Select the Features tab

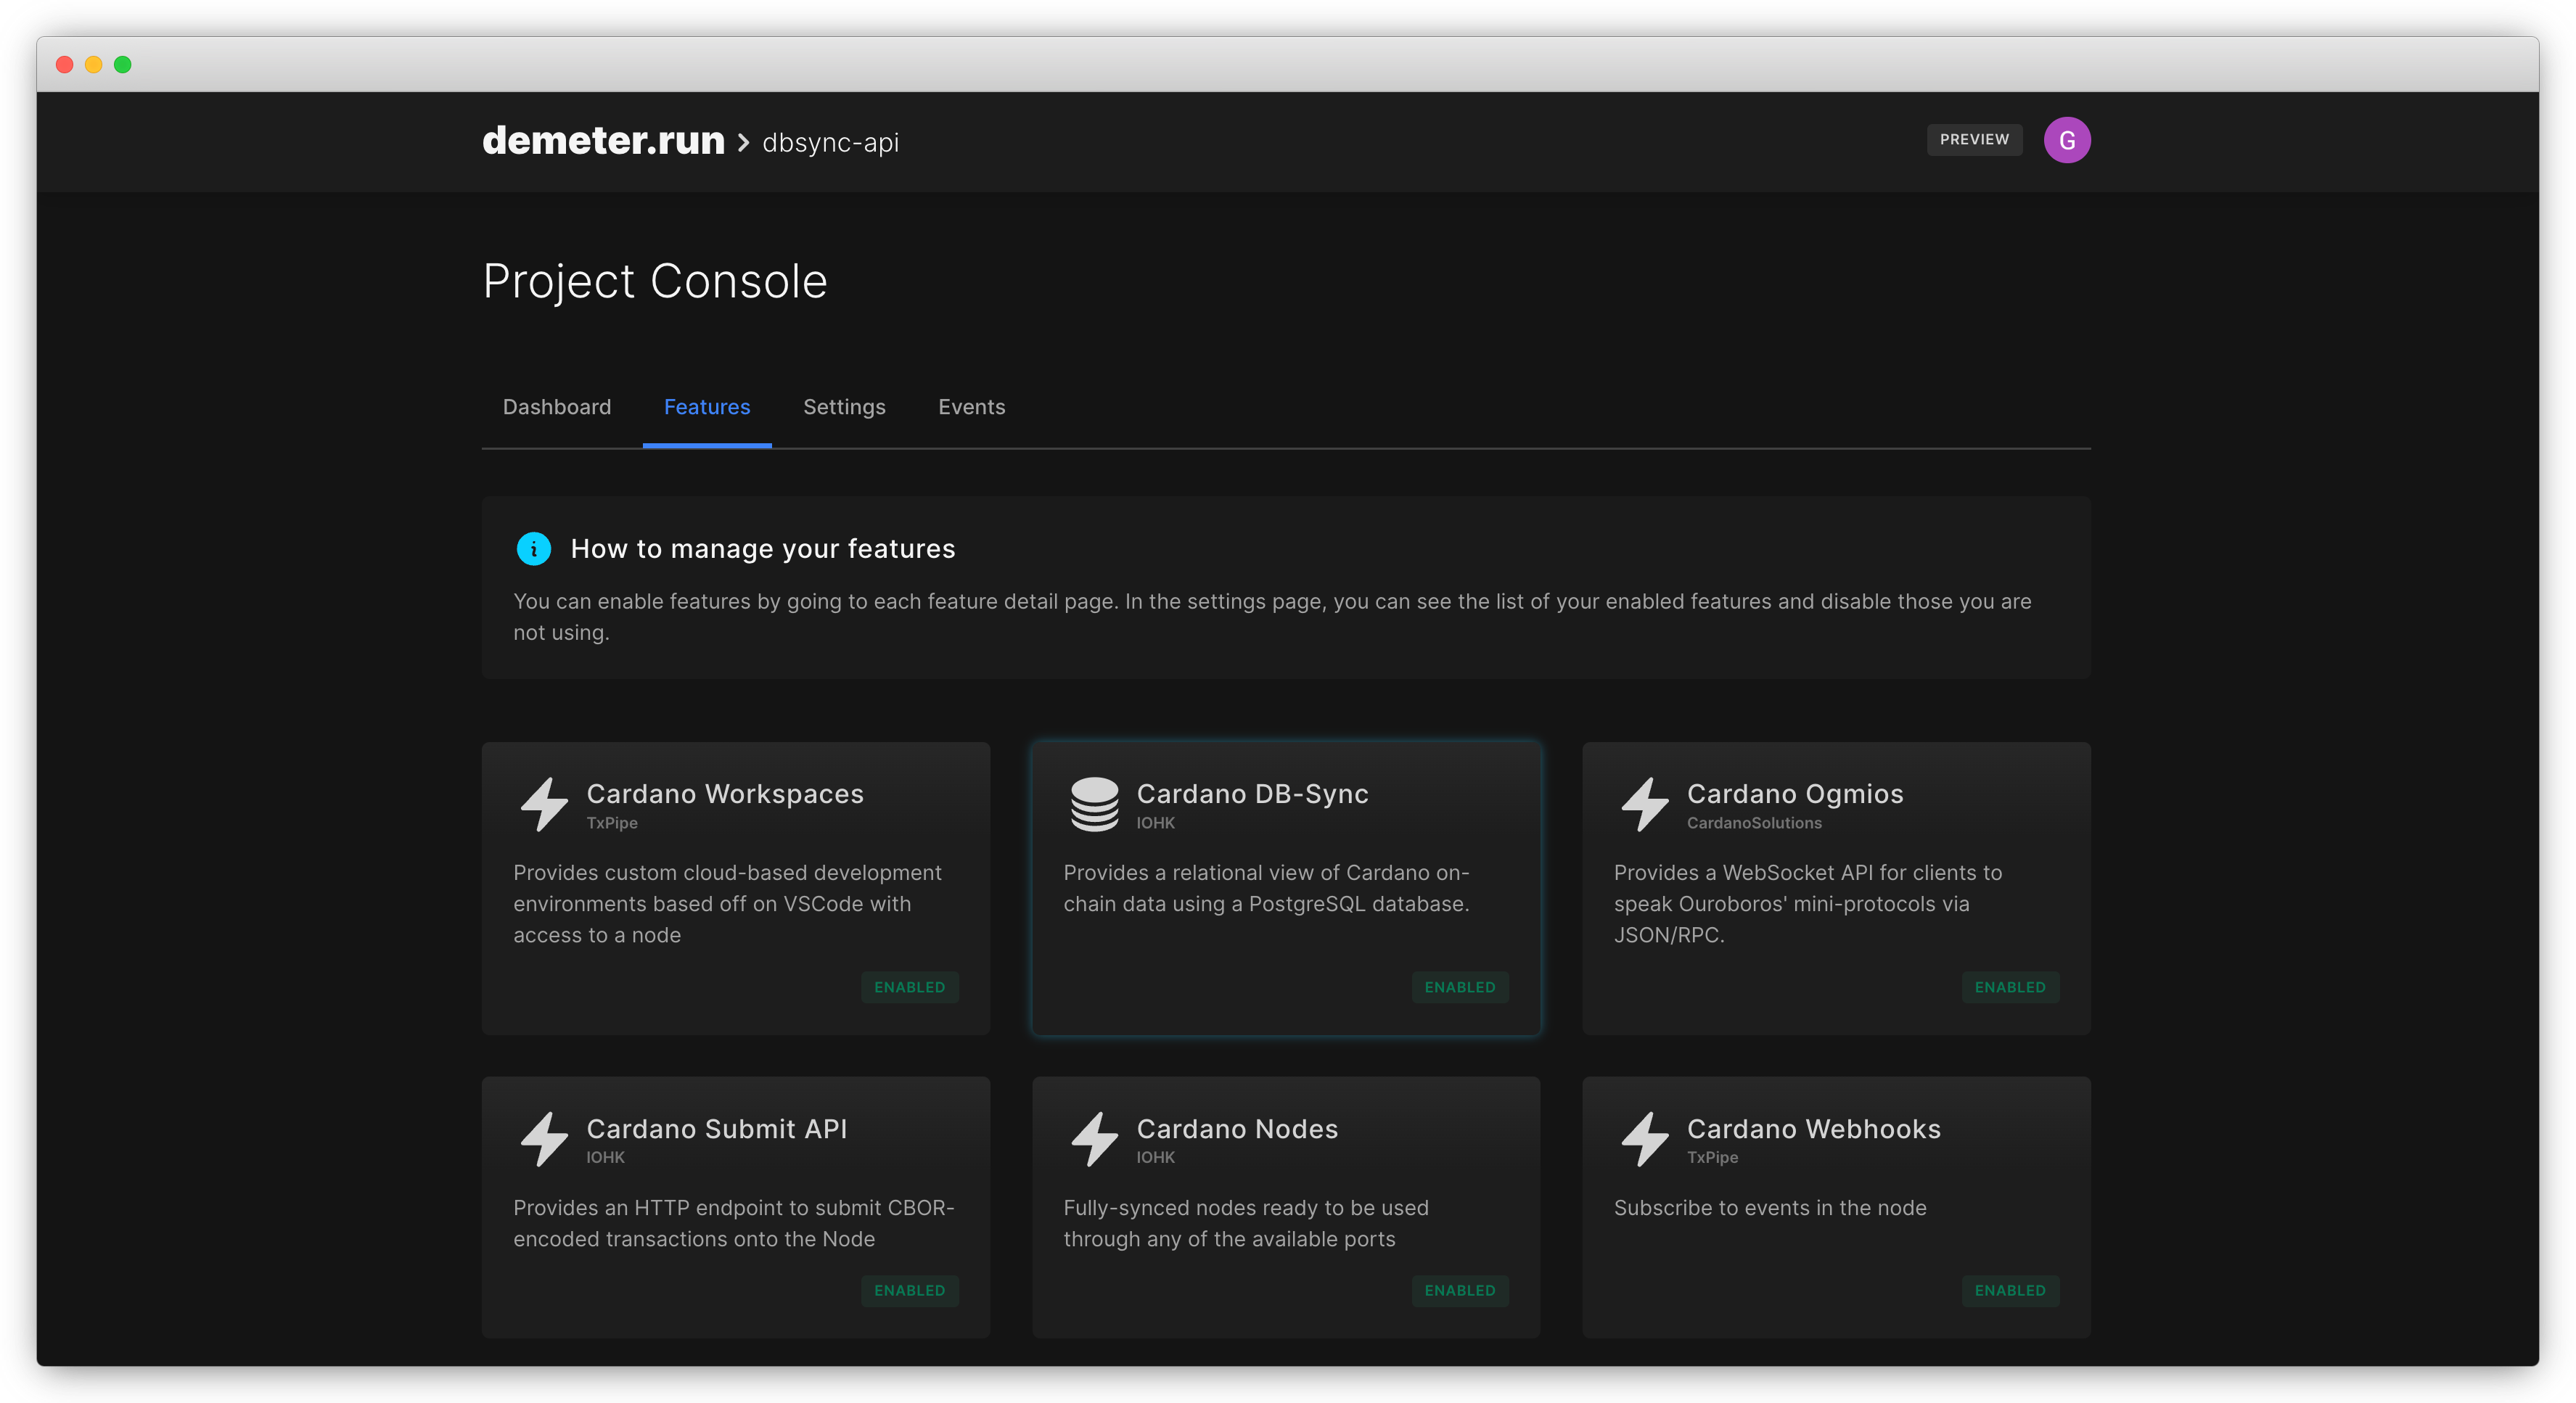pos(706,407)
